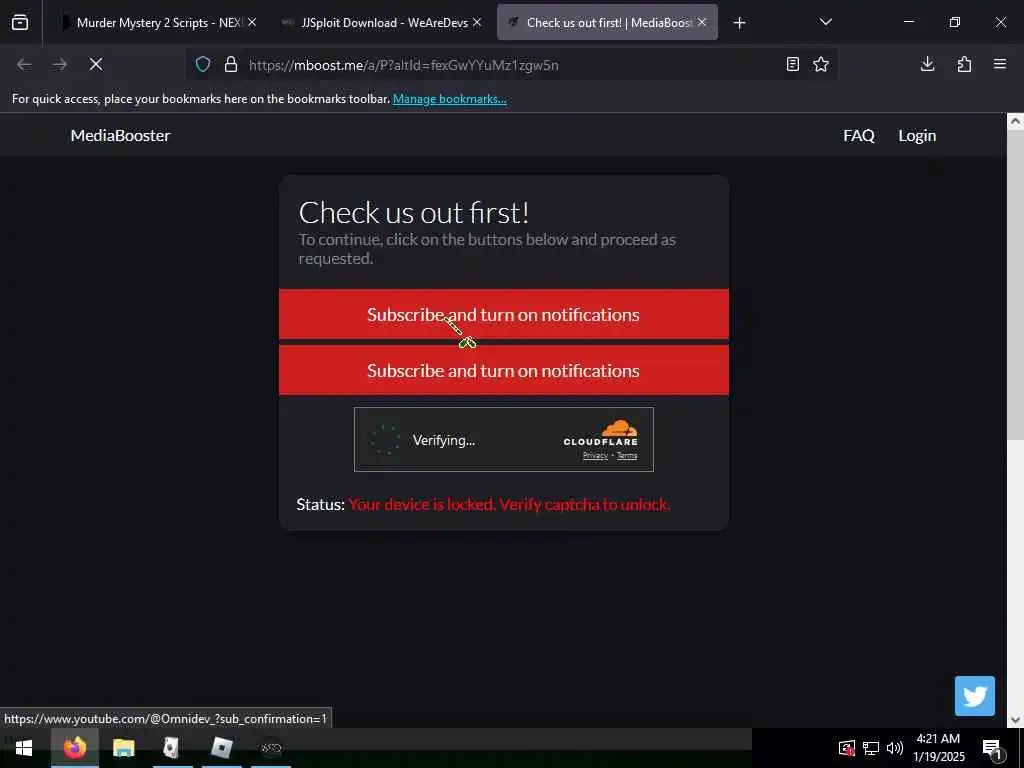Click the page scrollbar down arrow
1024x768 pixels.
click(x=1015, y=720)
